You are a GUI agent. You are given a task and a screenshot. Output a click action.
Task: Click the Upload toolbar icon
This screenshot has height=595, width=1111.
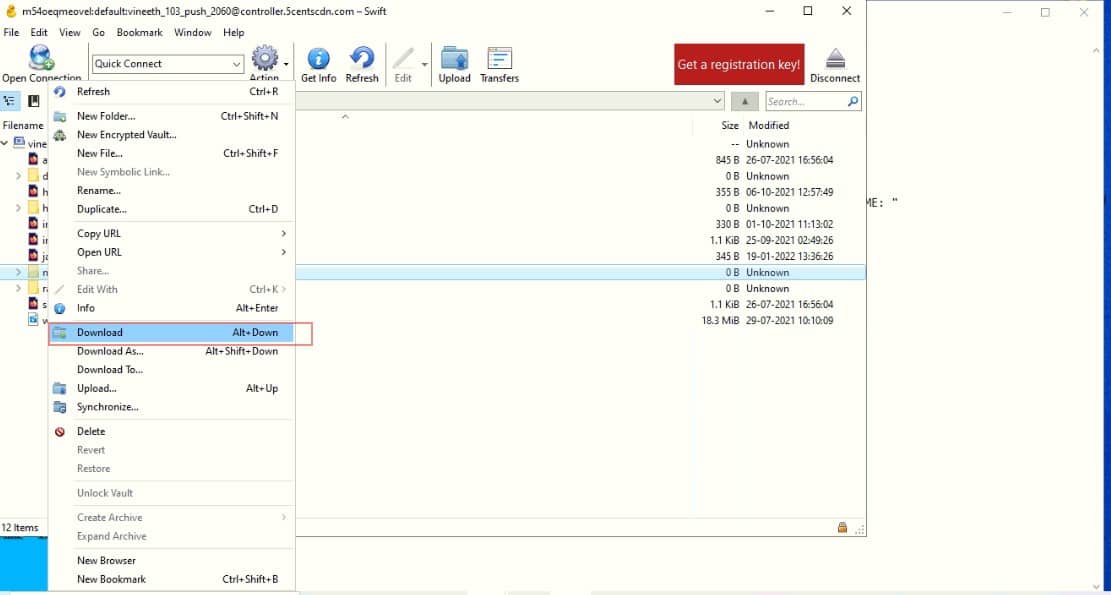pos(454,58)
